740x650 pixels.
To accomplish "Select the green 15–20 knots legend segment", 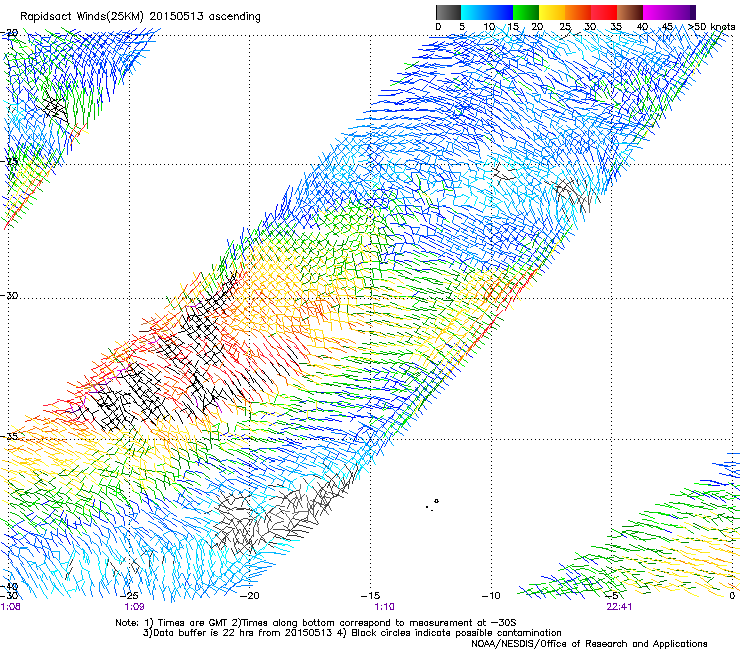I will (x=526, y=12).
